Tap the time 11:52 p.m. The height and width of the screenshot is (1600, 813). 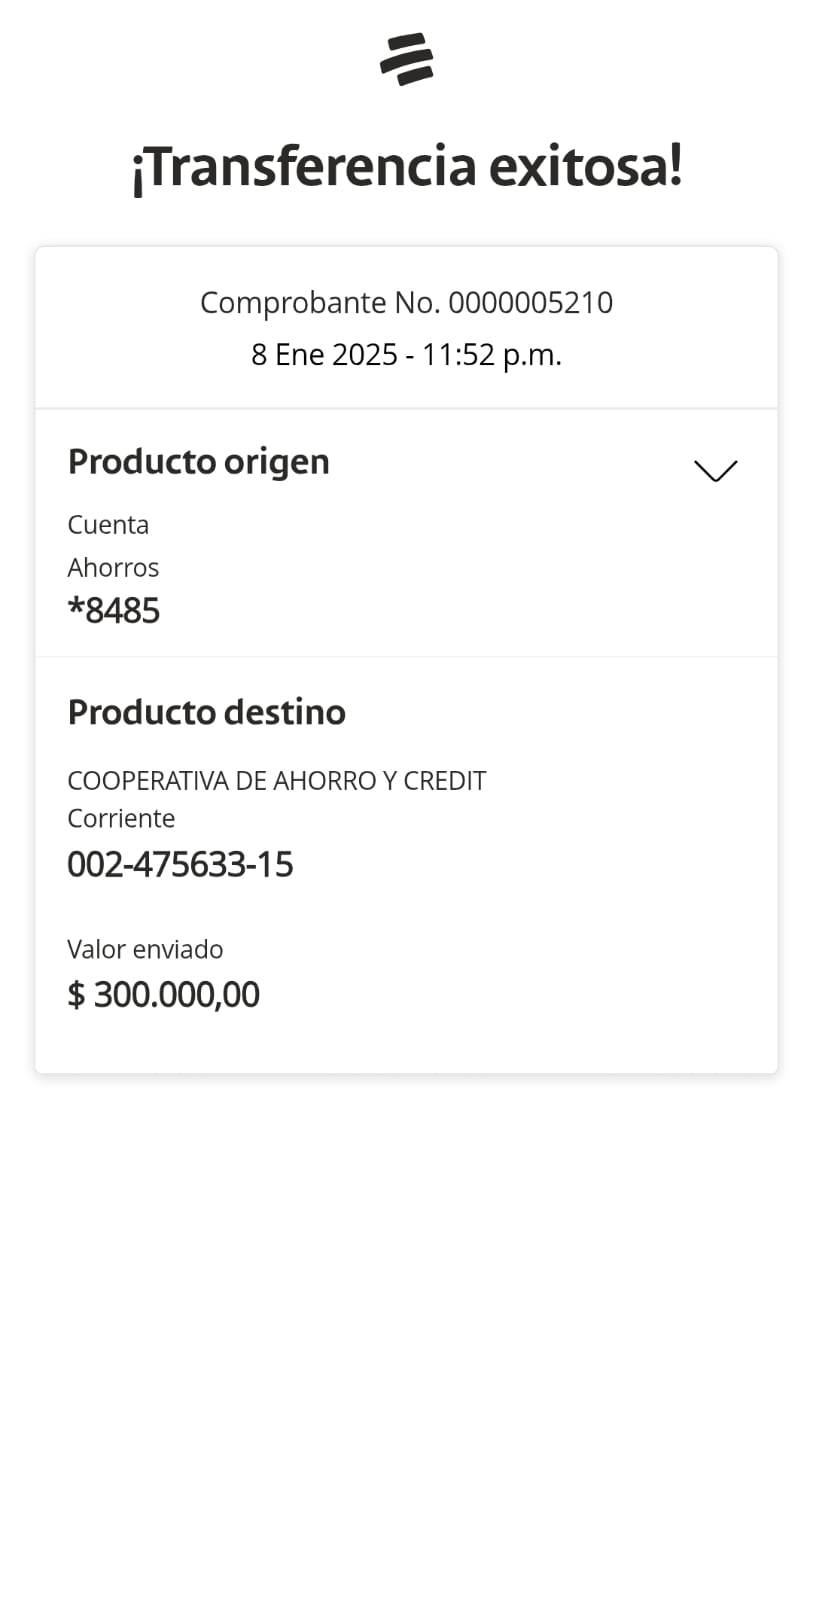point(491,355)
